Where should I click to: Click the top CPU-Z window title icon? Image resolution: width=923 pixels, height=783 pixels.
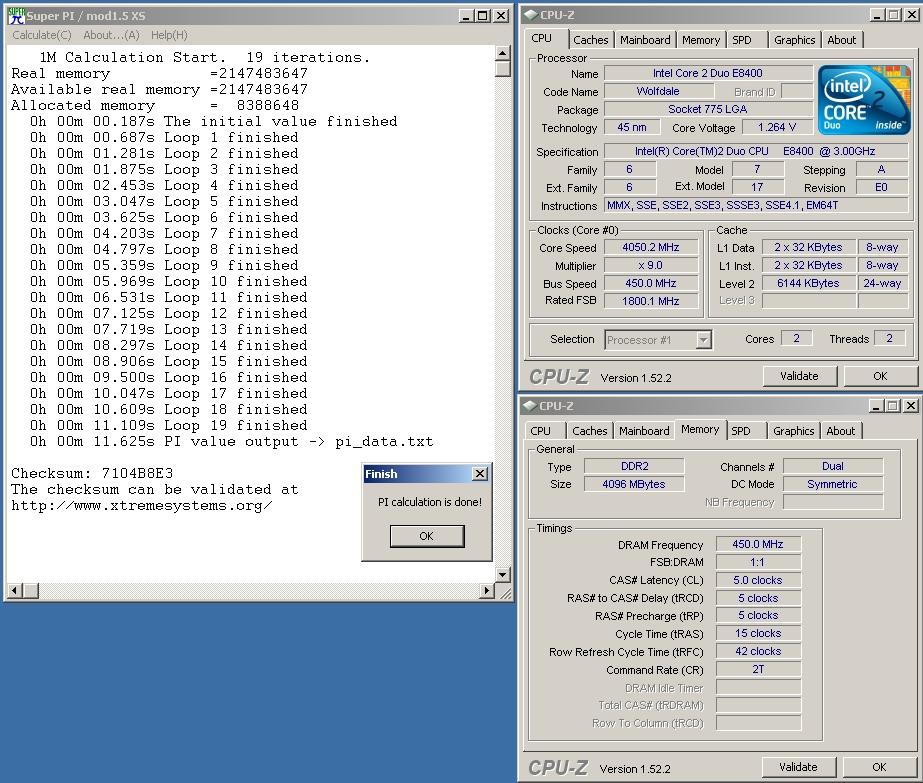click(530, 15)
